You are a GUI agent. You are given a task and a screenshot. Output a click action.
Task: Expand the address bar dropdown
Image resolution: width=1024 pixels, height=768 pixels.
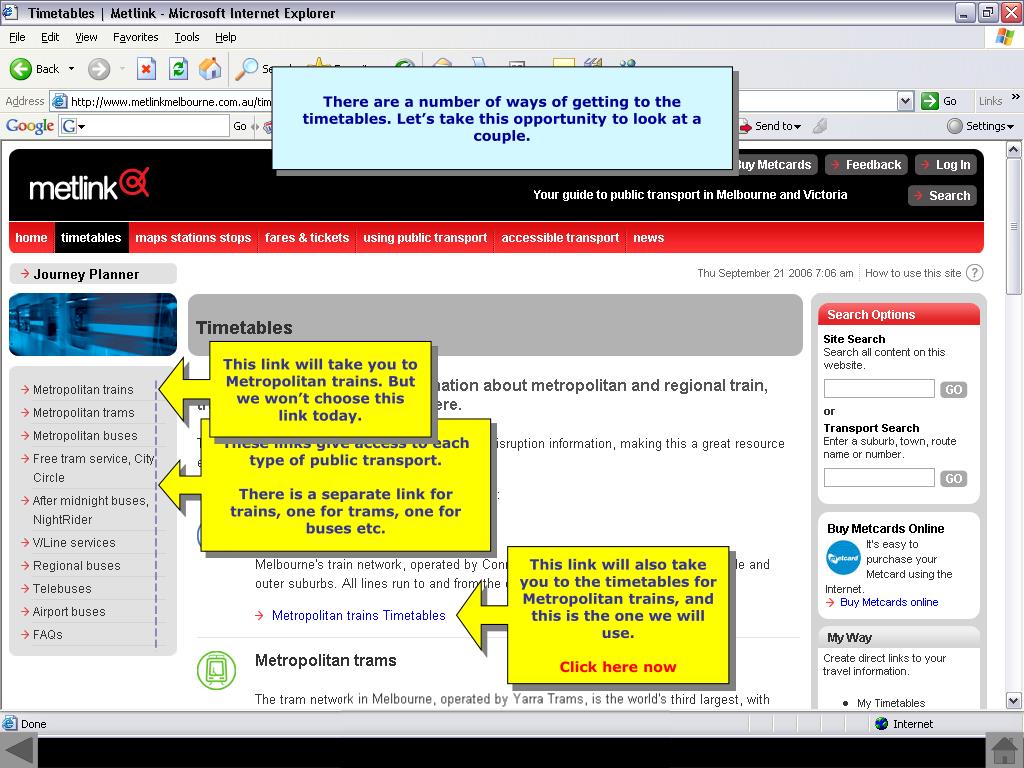905,101
